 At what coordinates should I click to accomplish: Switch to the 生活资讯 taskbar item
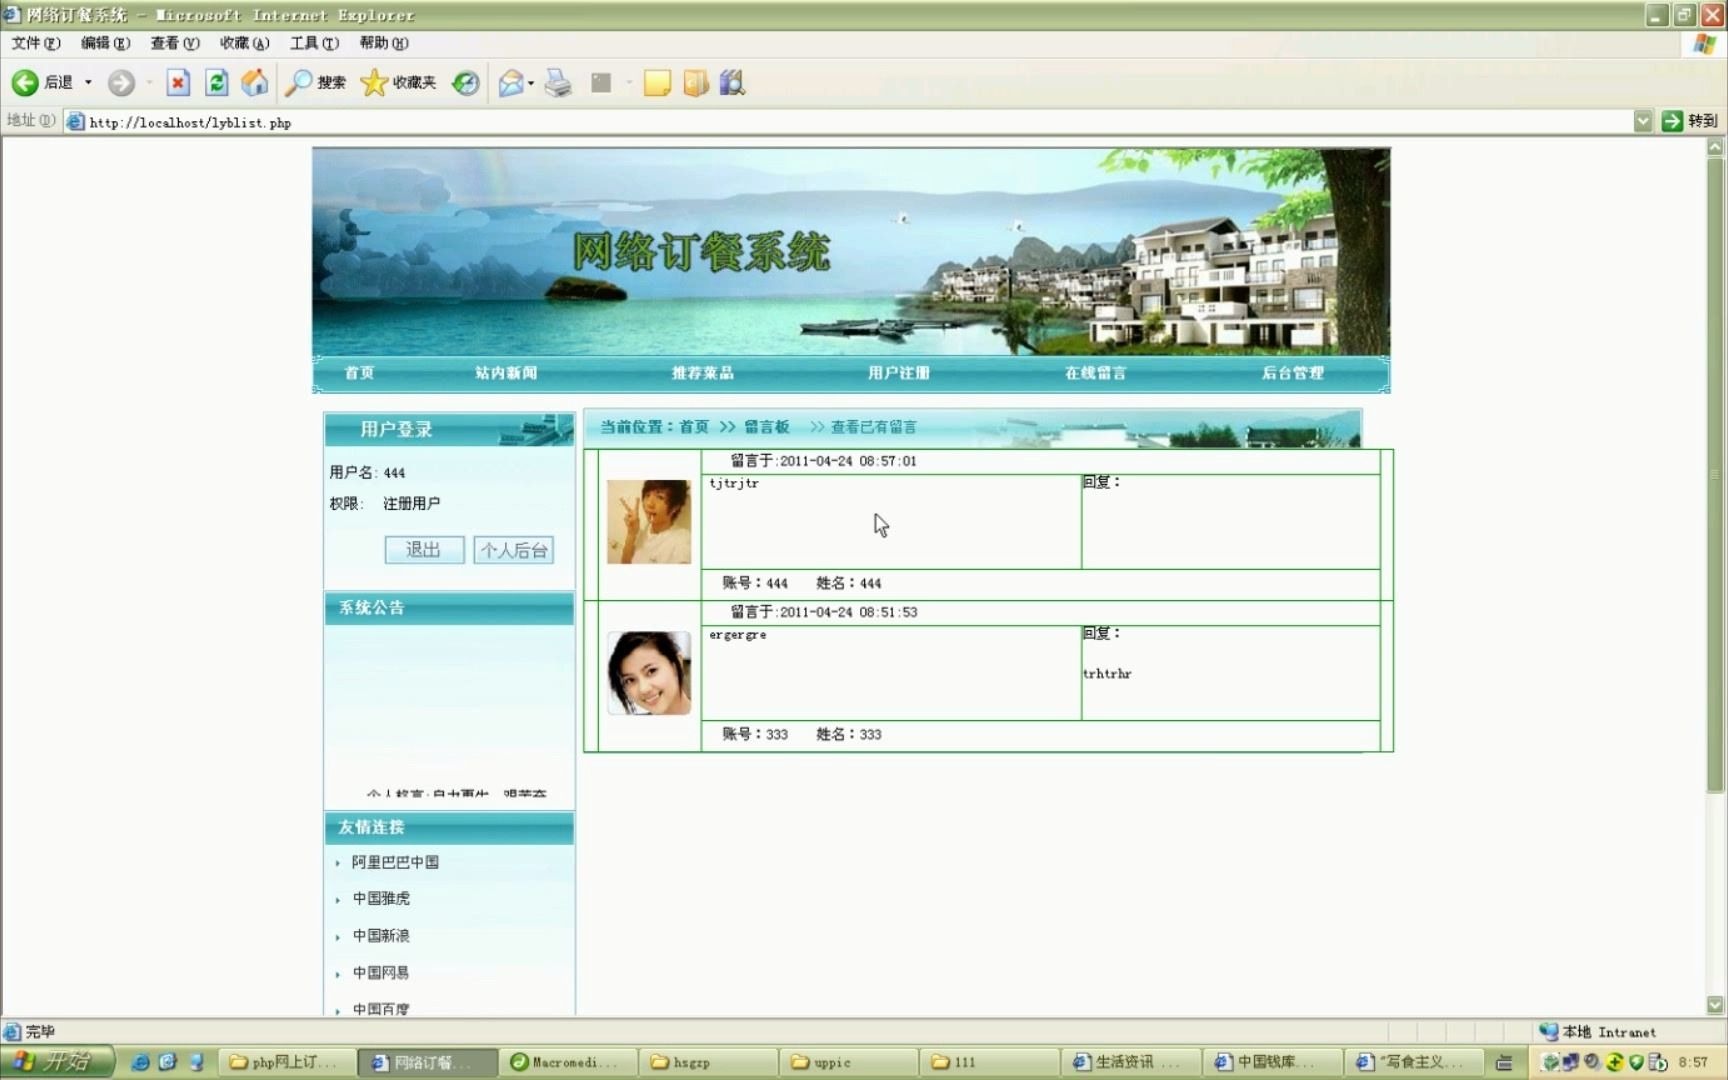pyautogui.click(x=1131, y=1062)
